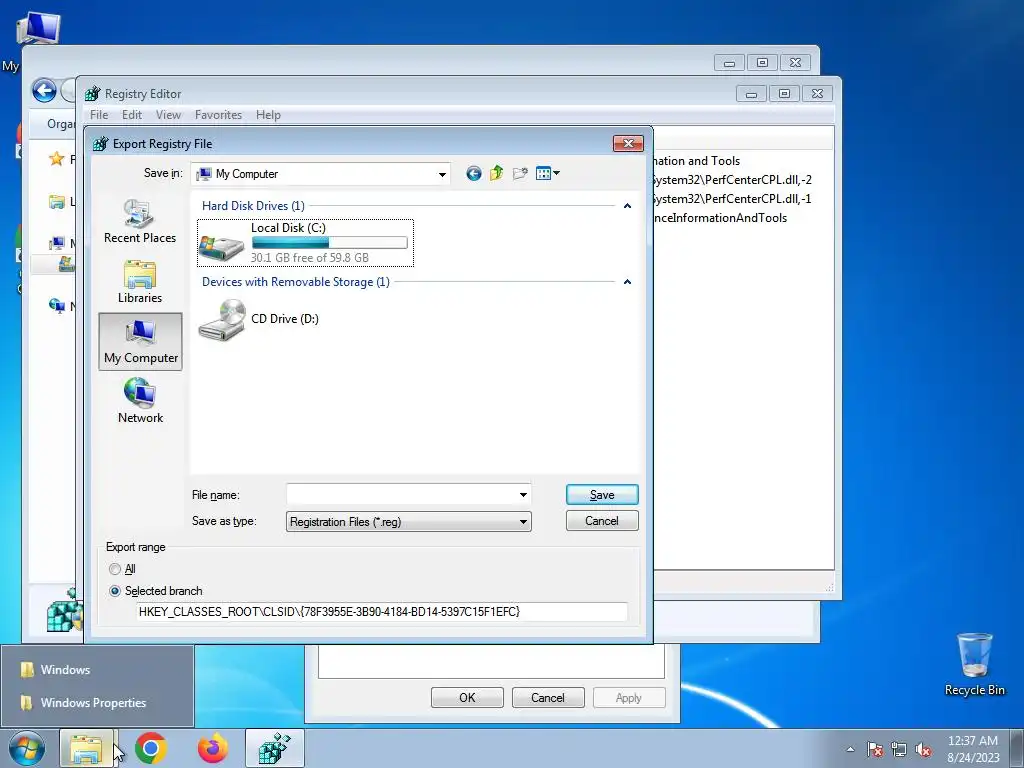Launch Google Chrome from the taskbar

click(151, 748)
